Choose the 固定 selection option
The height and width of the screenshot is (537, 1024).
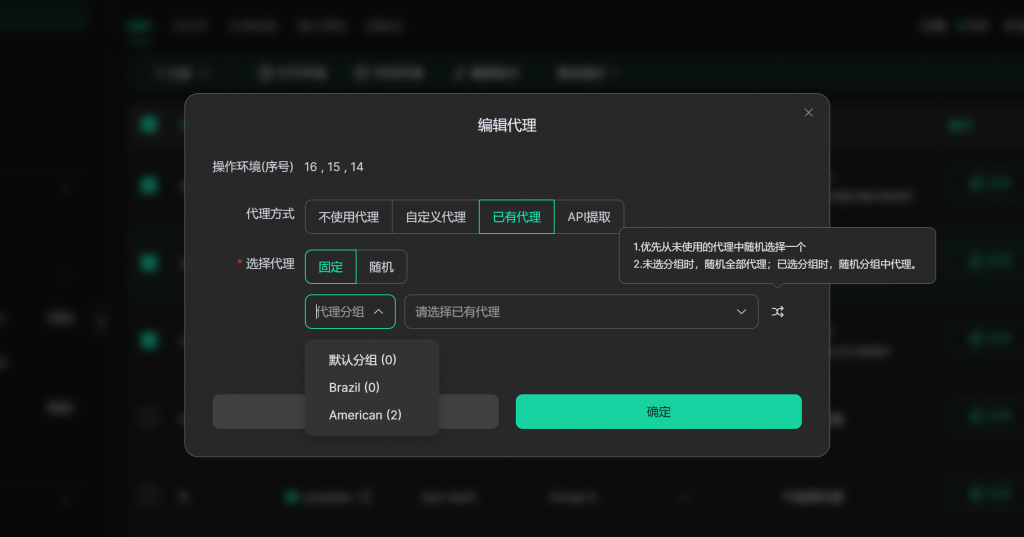[330, 267]
